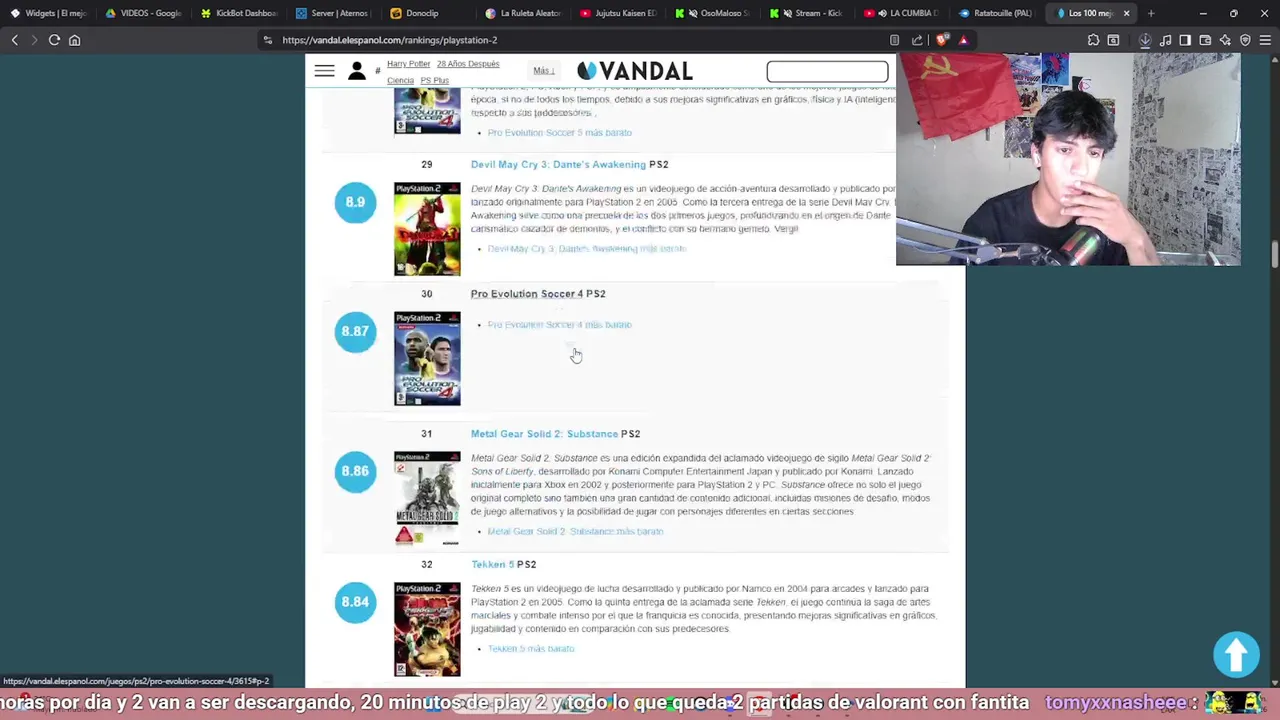Open Tekken 5 más barato link
This screenshot has height=720, width=1280.
[531, 649]
